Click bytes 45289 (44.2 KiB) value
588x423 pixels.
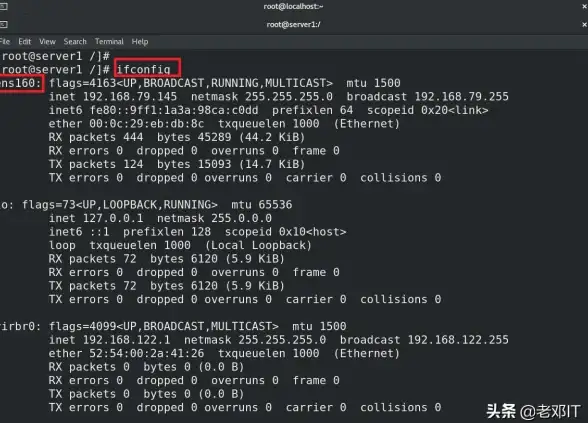coord(231,137)
